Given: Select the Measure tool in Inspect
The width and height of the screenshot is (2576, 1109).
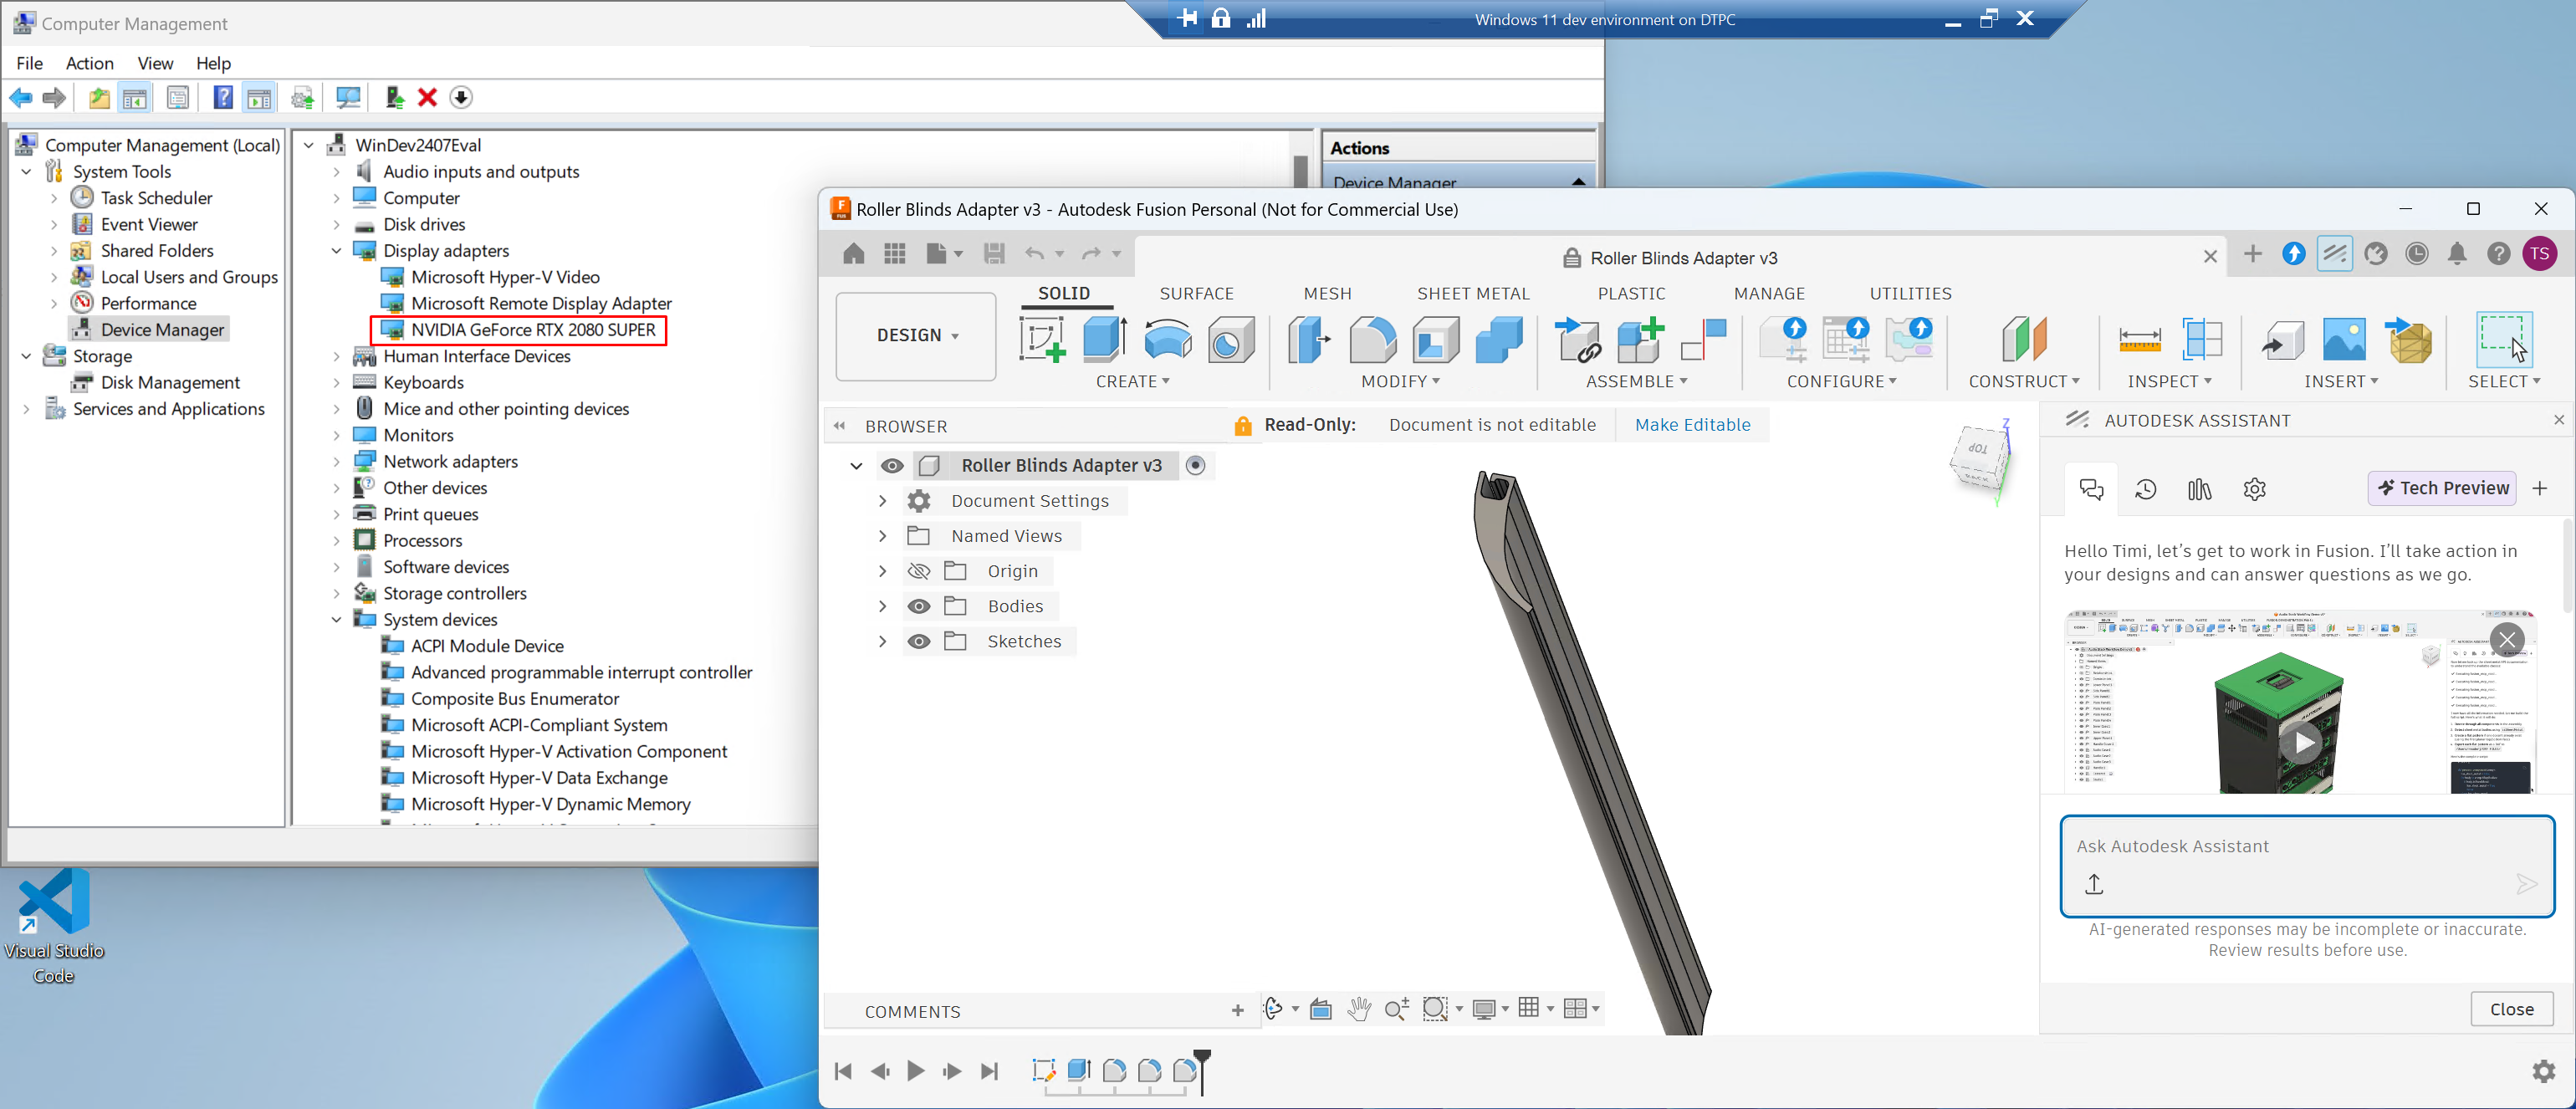Looking at the screenshot, I should coord(2139,340).
